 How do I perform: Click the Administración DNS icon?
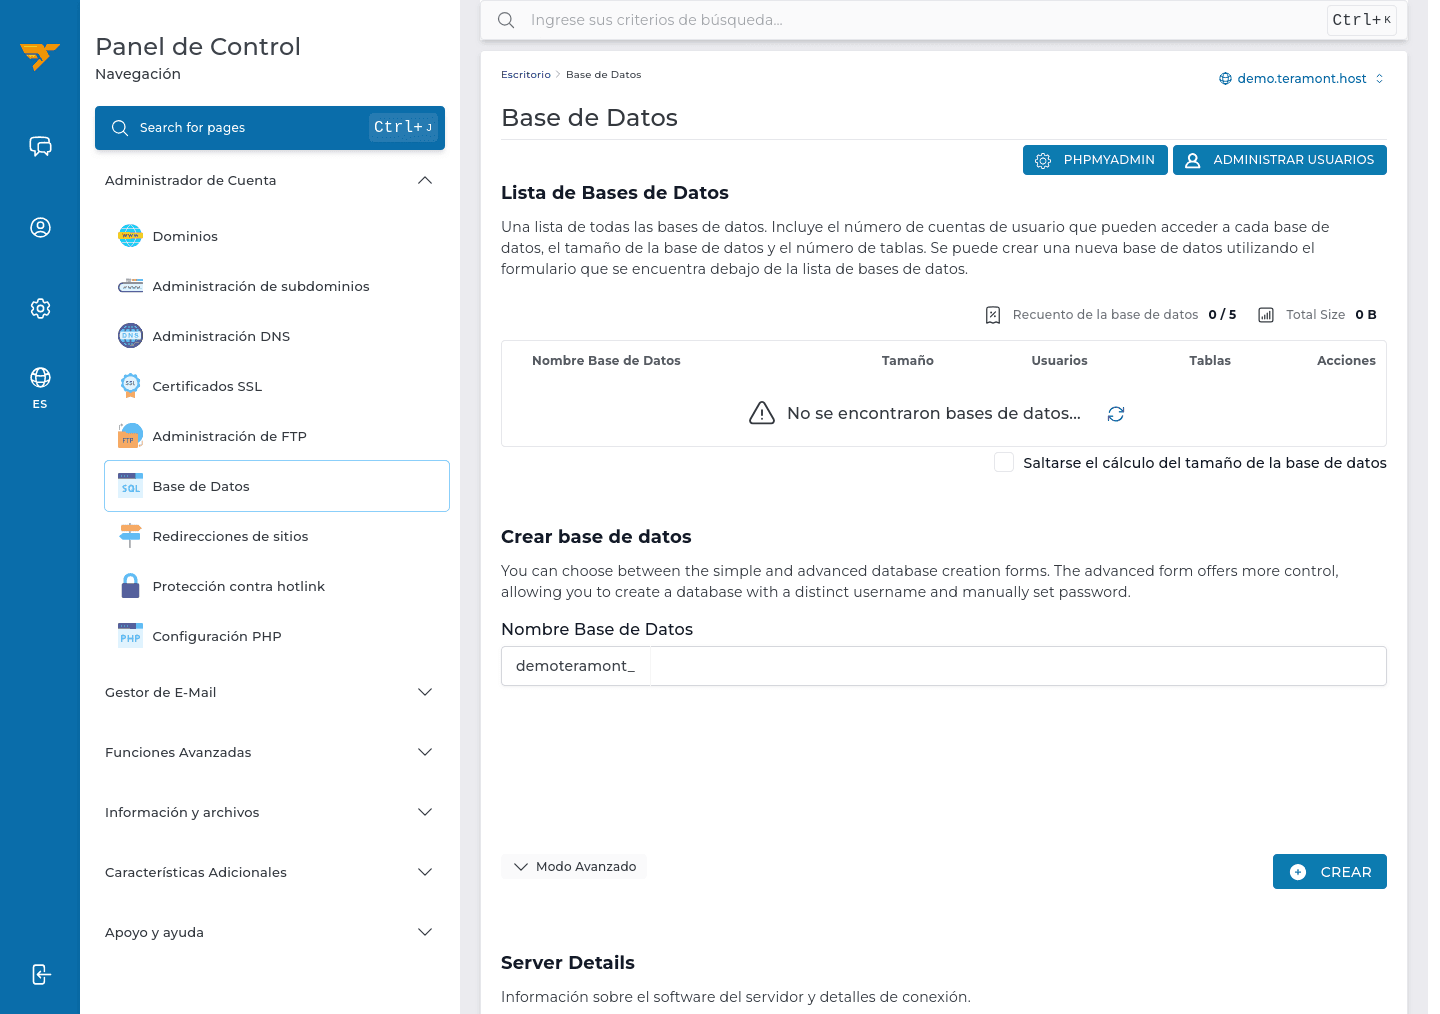click(x=130, y=336)
